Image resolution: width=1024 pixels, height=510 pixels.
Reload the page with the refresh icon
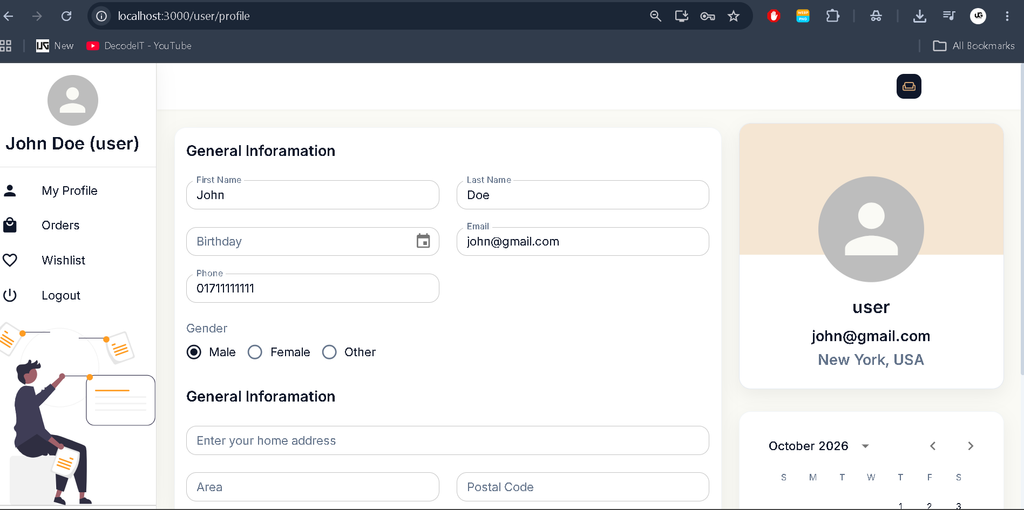66,16
